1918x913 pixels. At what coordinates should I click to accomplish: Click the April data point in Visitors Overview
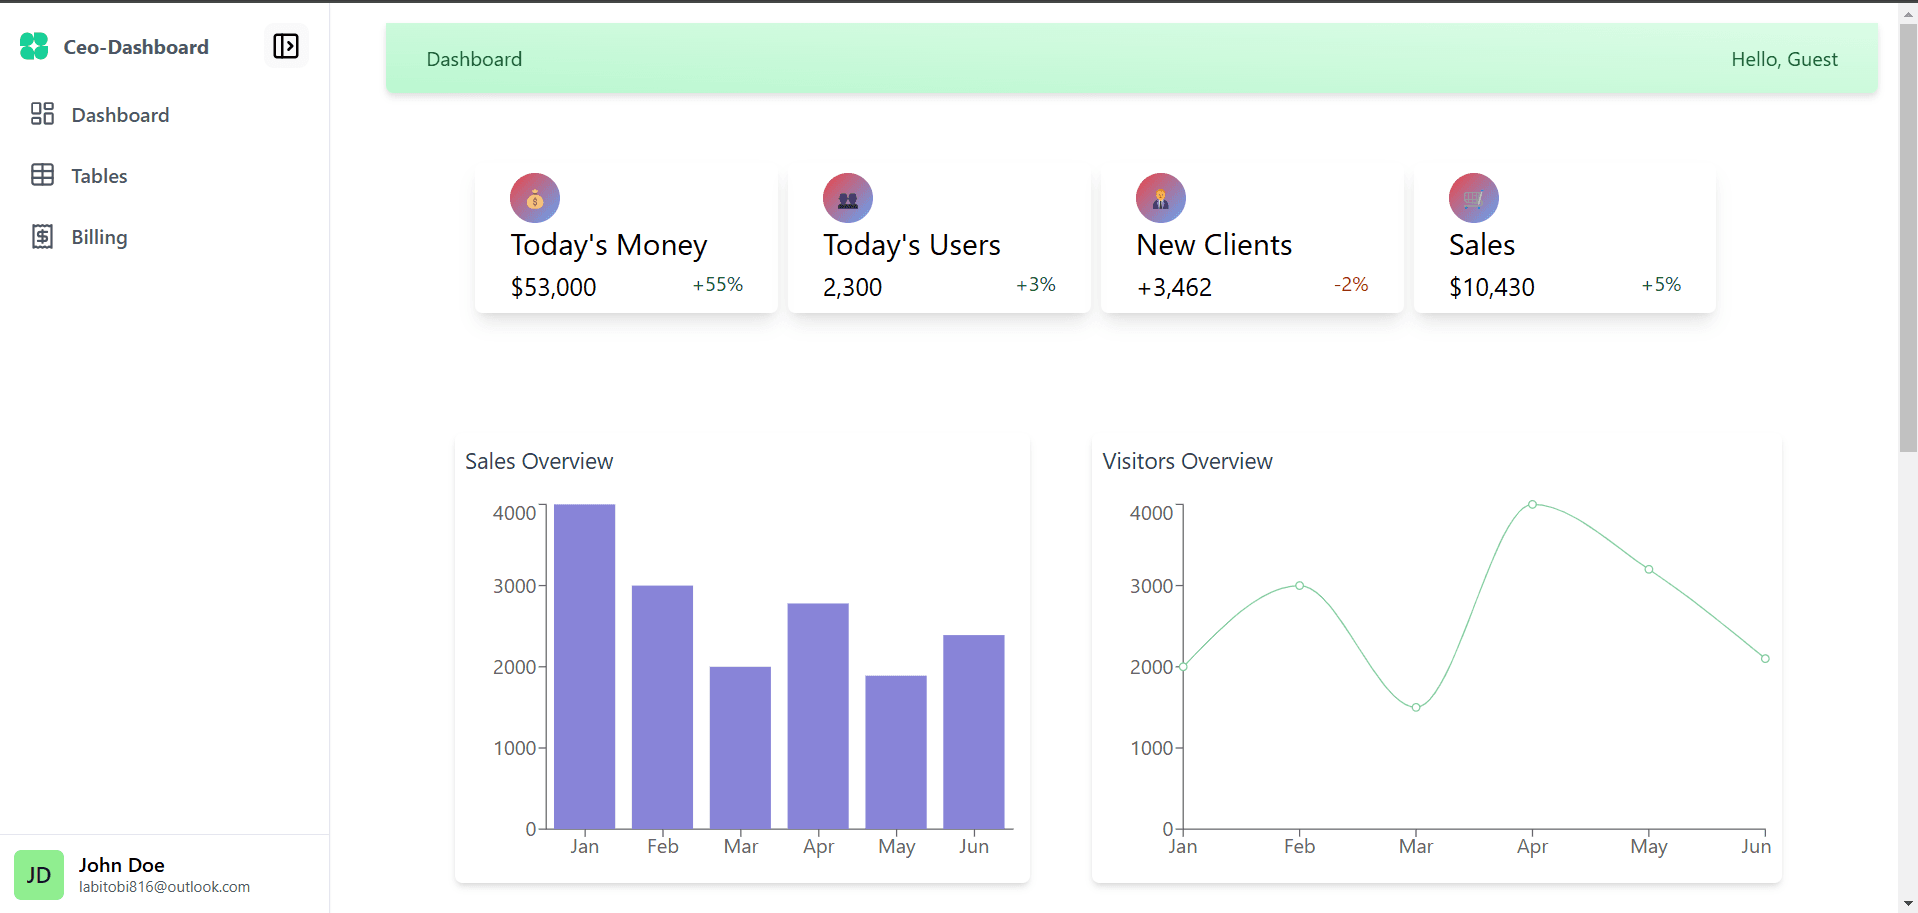(x=1532, y=505)
